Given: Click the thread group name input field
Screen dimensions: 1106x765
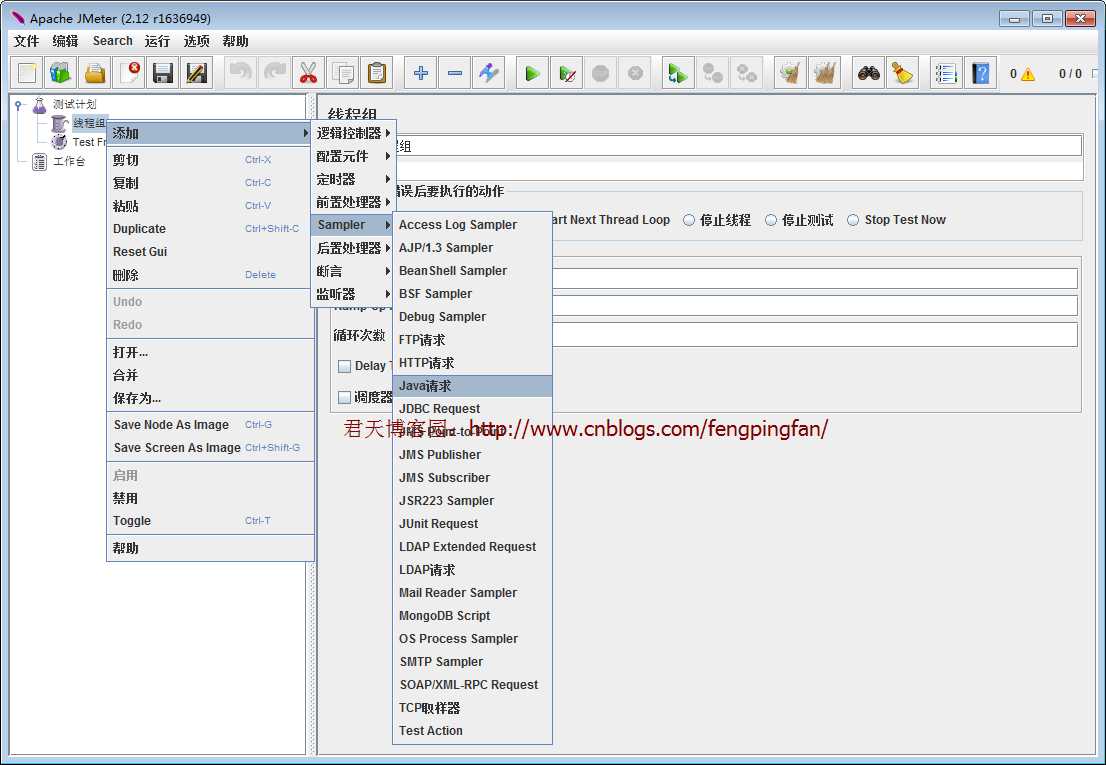Looking at the screenshot, I should click(x=739, y=146).
